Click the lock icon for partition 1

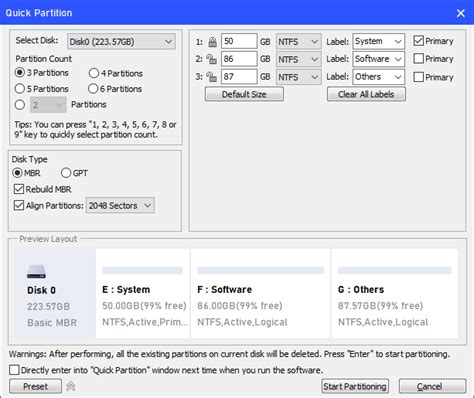coord(212,42)
